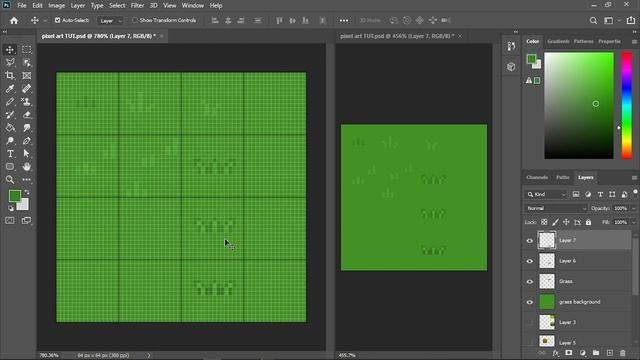Toggle Quick Mask mode

[x=10, y=221]
